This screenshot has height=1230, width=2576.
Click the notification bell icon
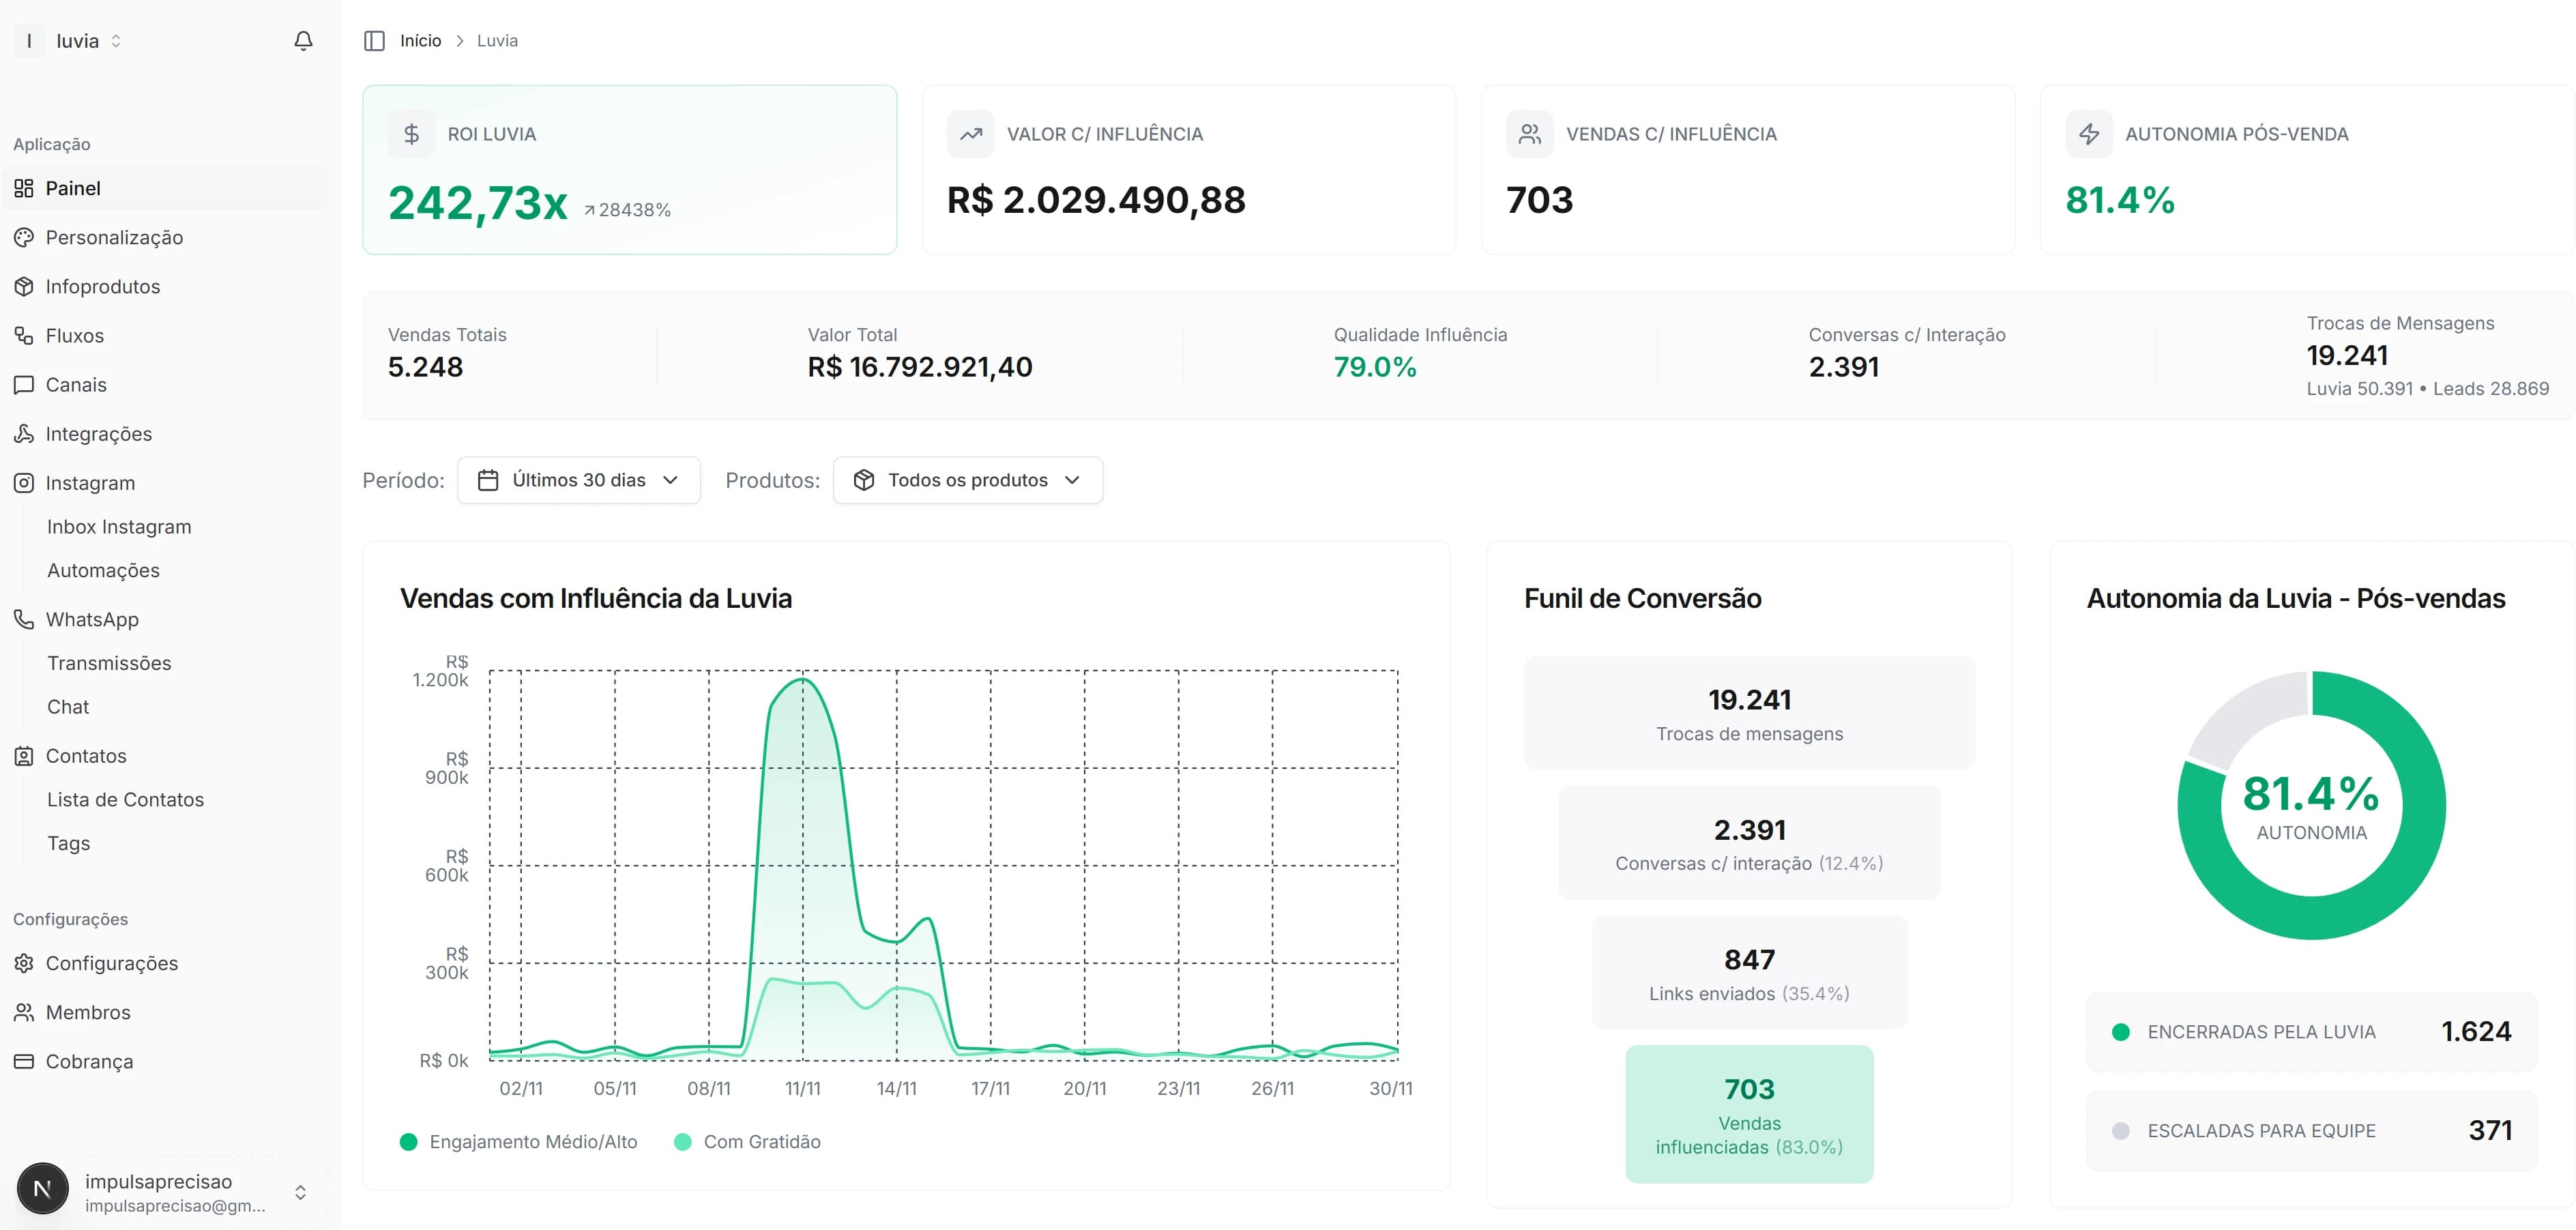click(303, 40)
